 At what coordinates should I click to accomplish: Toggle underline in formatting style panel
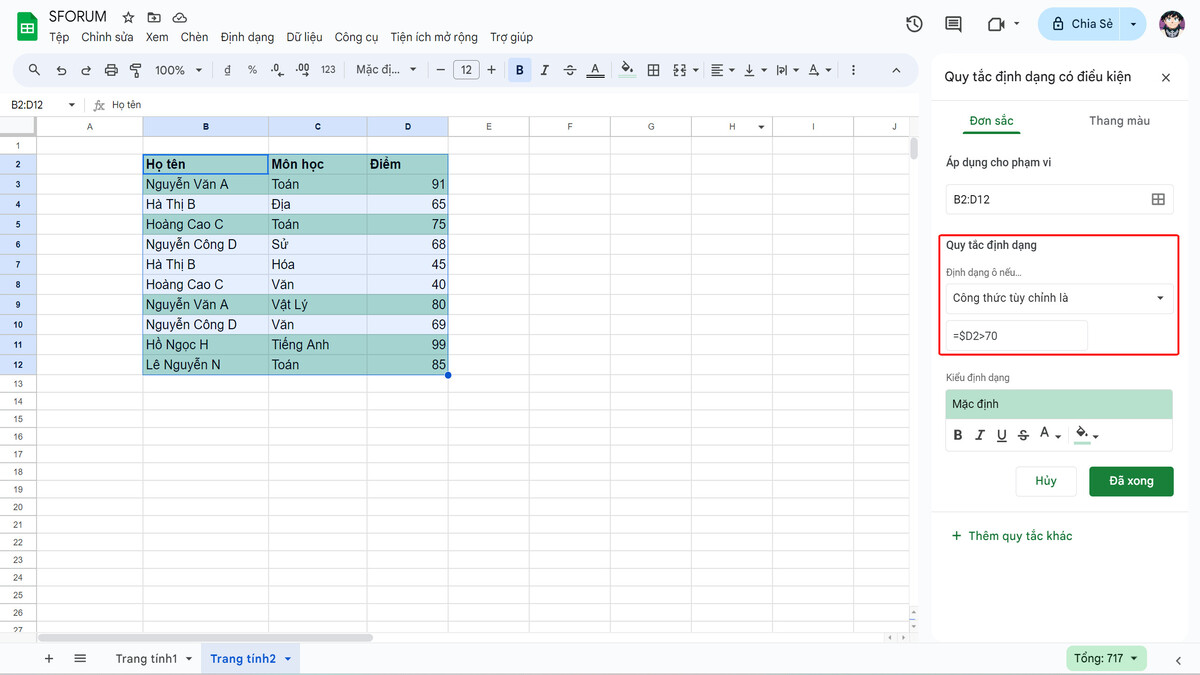[x=1001, y=435]
